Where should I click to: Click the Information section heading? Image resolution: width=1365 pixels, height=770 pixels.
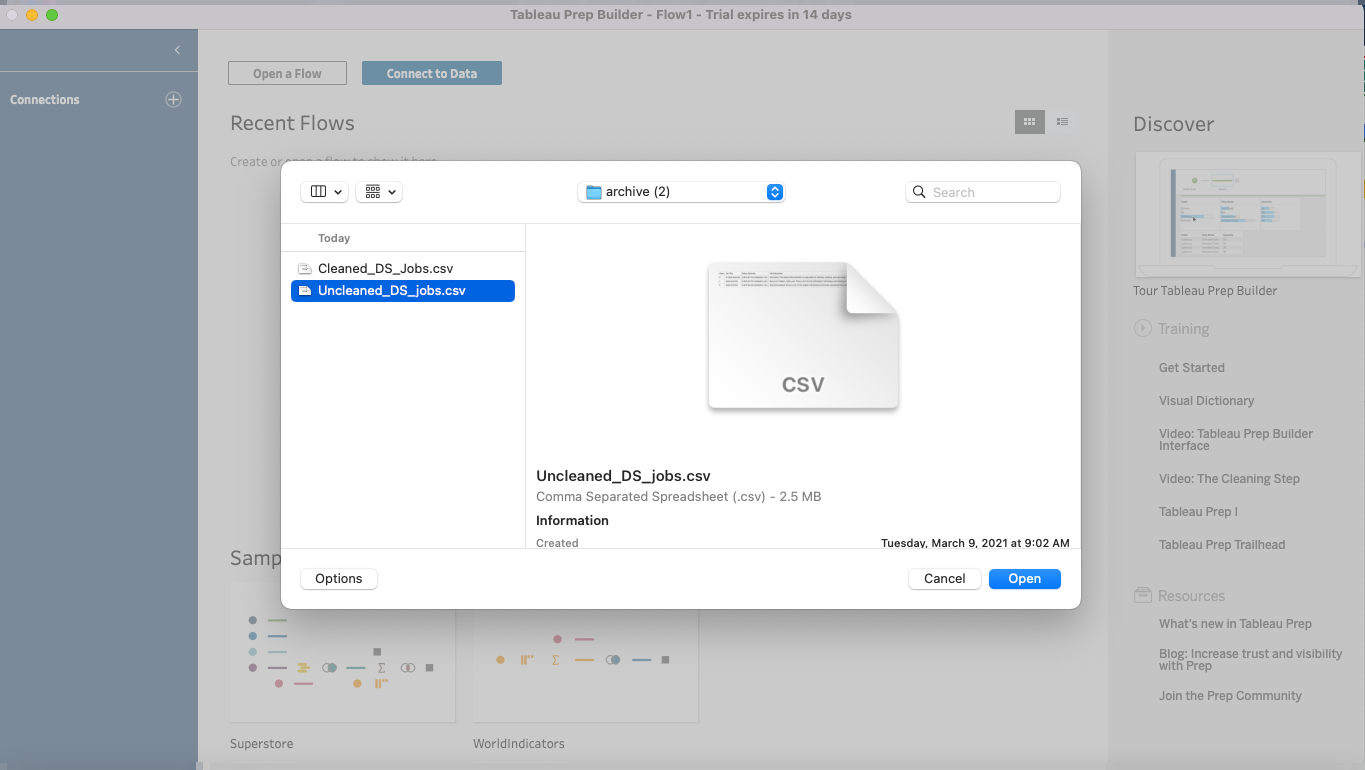[x=572, y=520]
